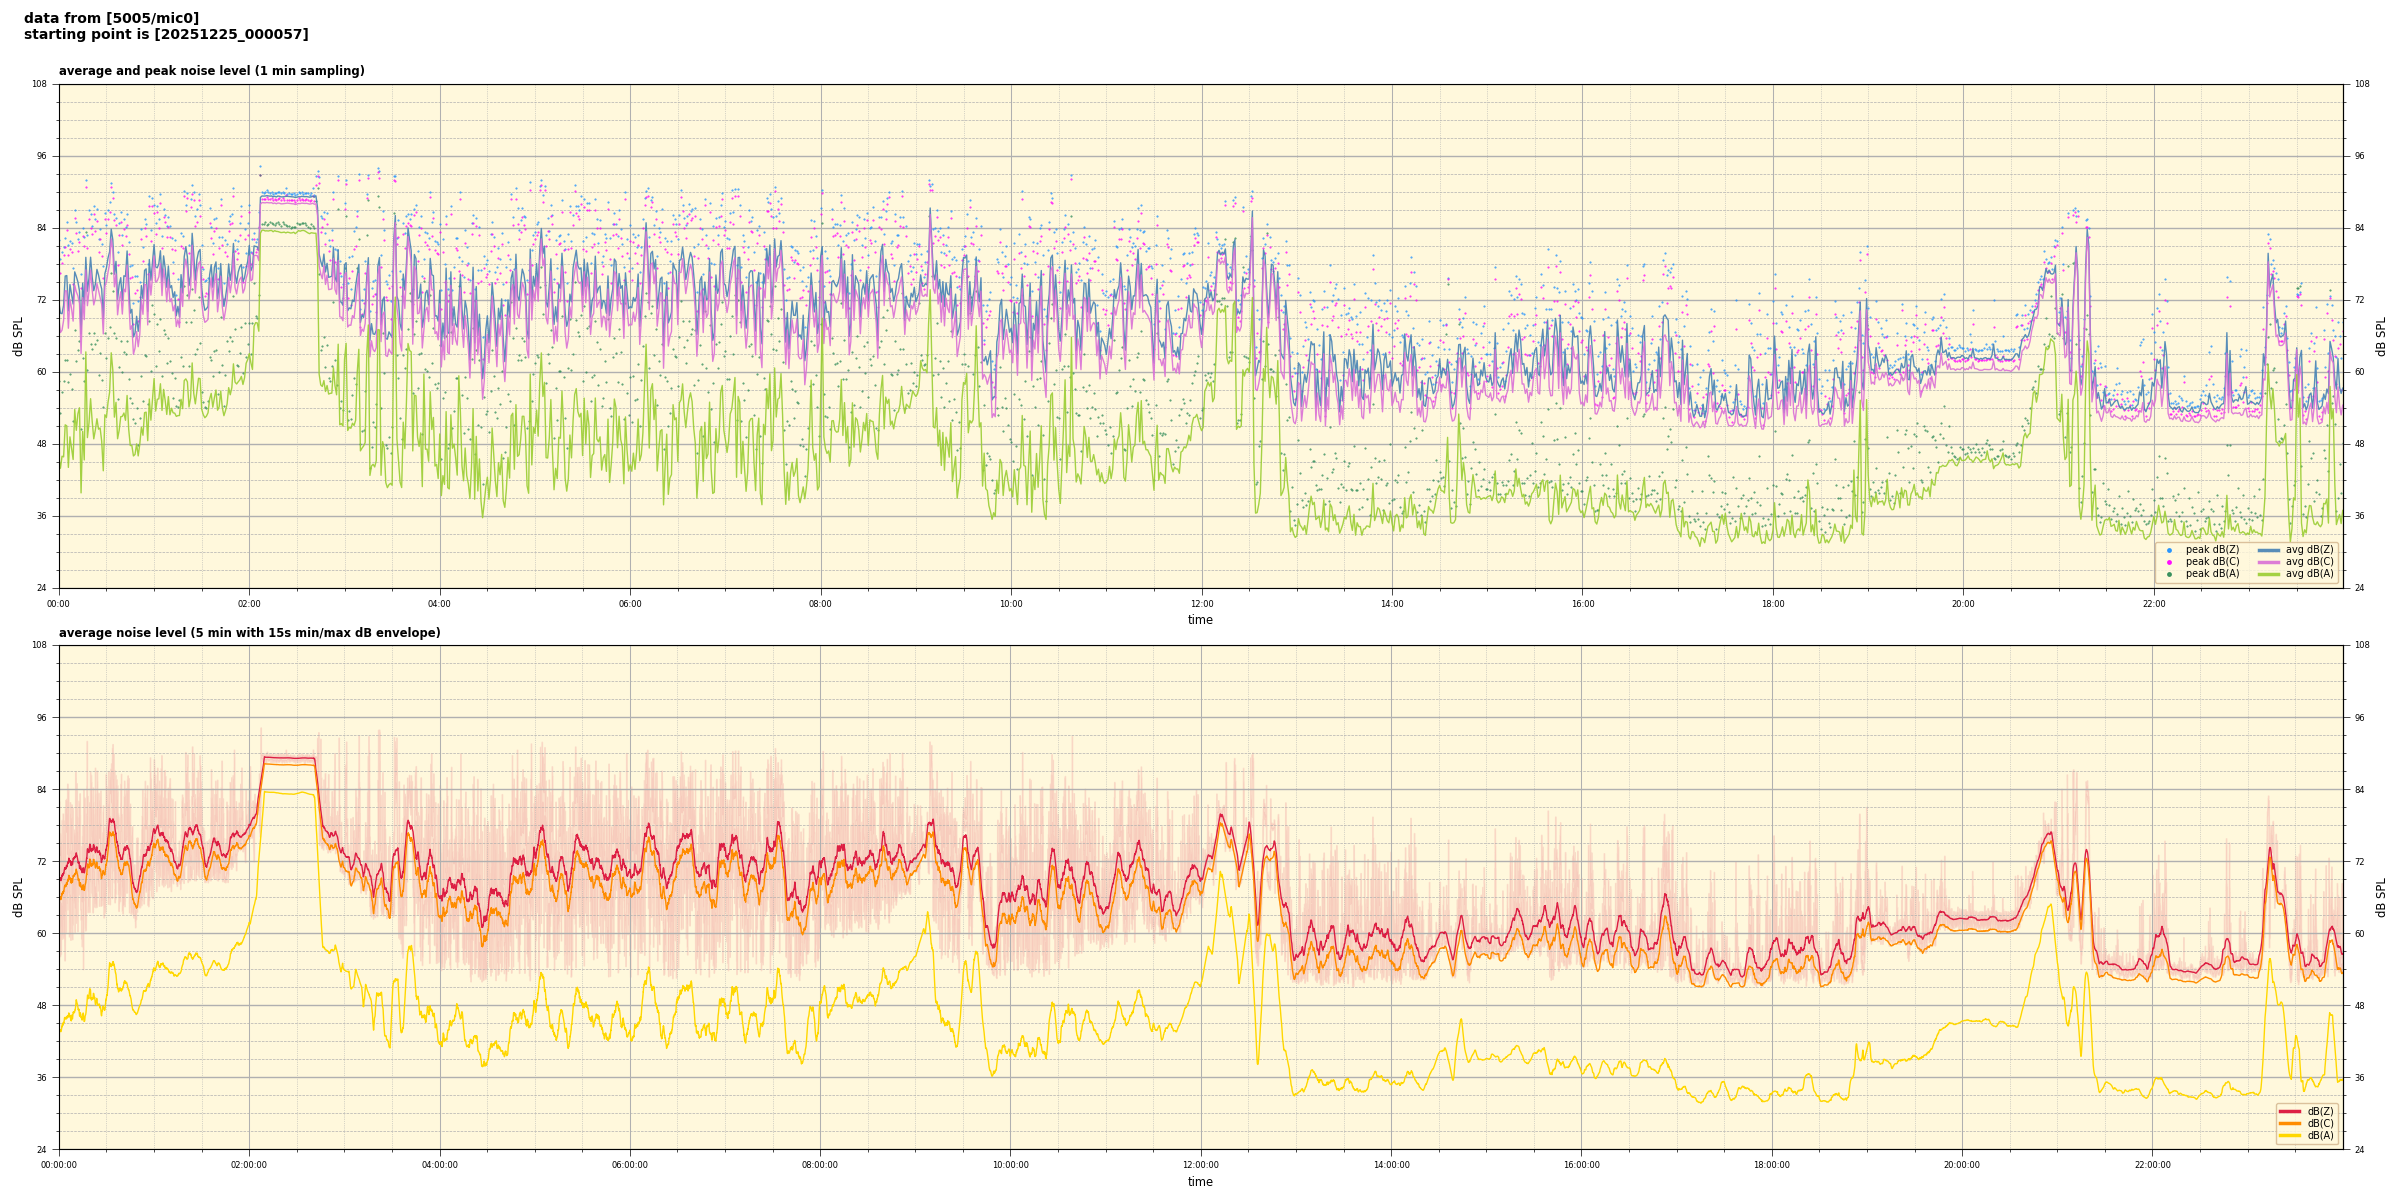The width and height of the screenshot is (2400, 1200).
Task: Click the 12:00 tick on top chart time axis
Action: [1201, 604]
